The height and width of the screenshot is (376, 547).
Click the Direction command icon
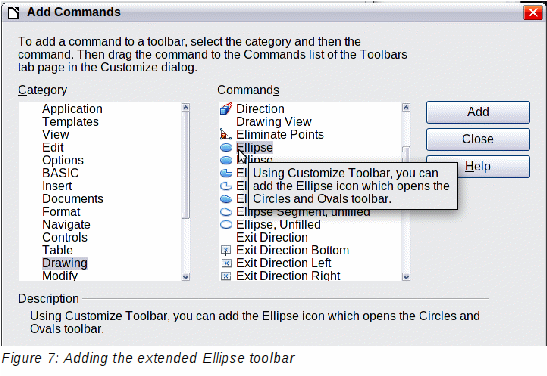coord(226,109)
